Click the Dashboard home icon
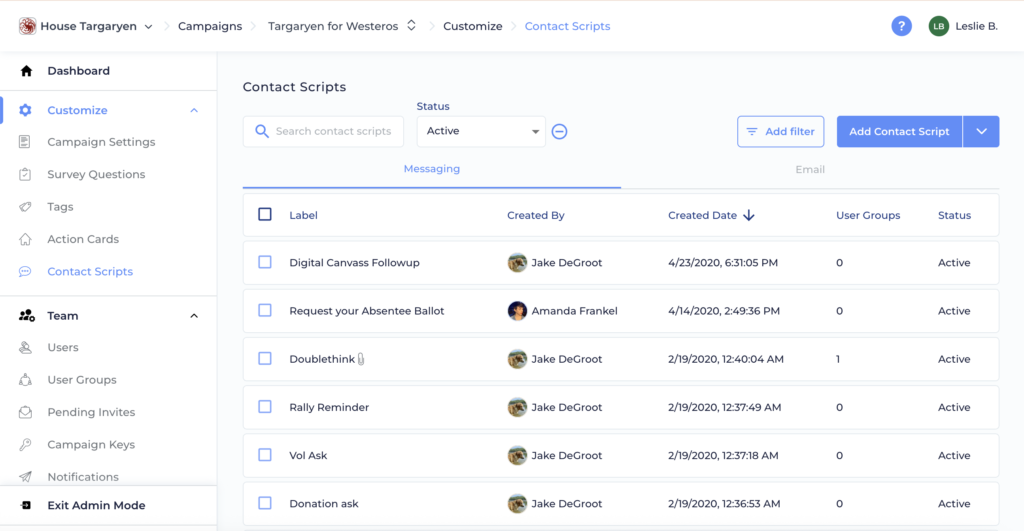Viewport: 1024px width, 531px height. coord(26,71)
